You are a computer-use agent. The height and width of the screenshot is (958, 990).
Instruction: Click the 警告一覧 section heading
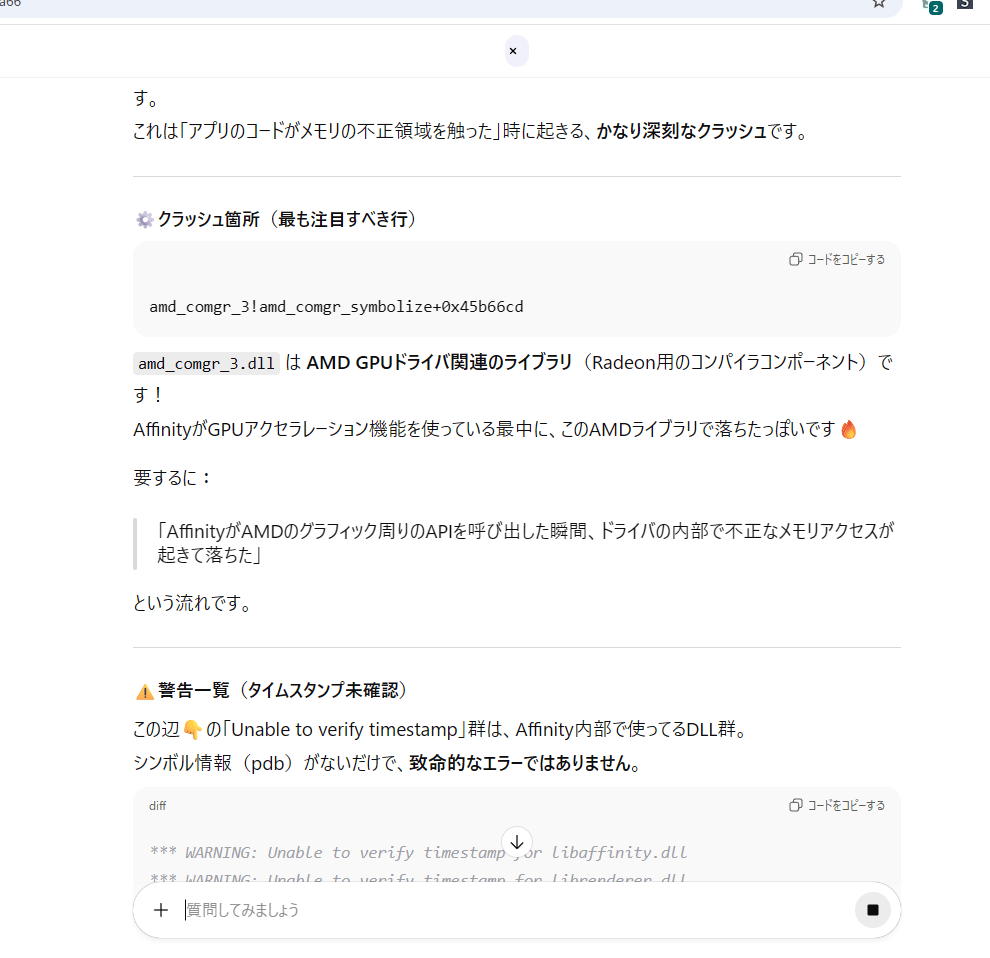tap(282, 691)
